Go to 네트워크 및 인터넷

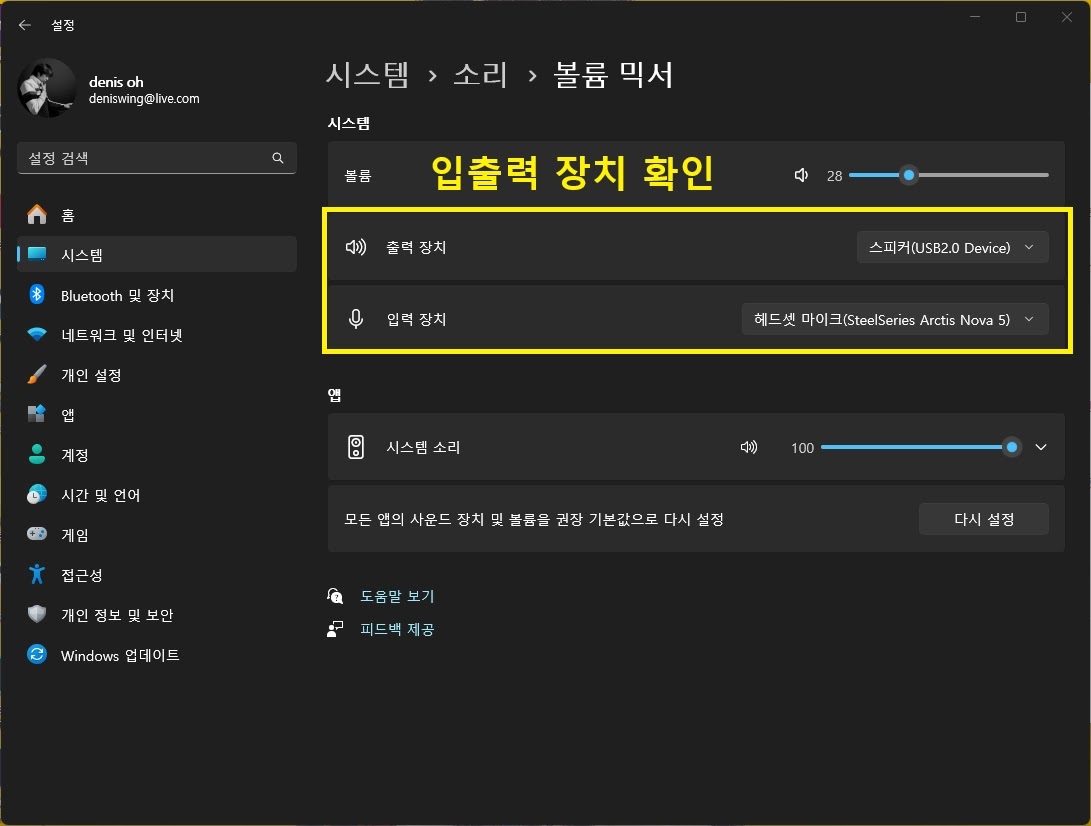(x=157, y=335)
